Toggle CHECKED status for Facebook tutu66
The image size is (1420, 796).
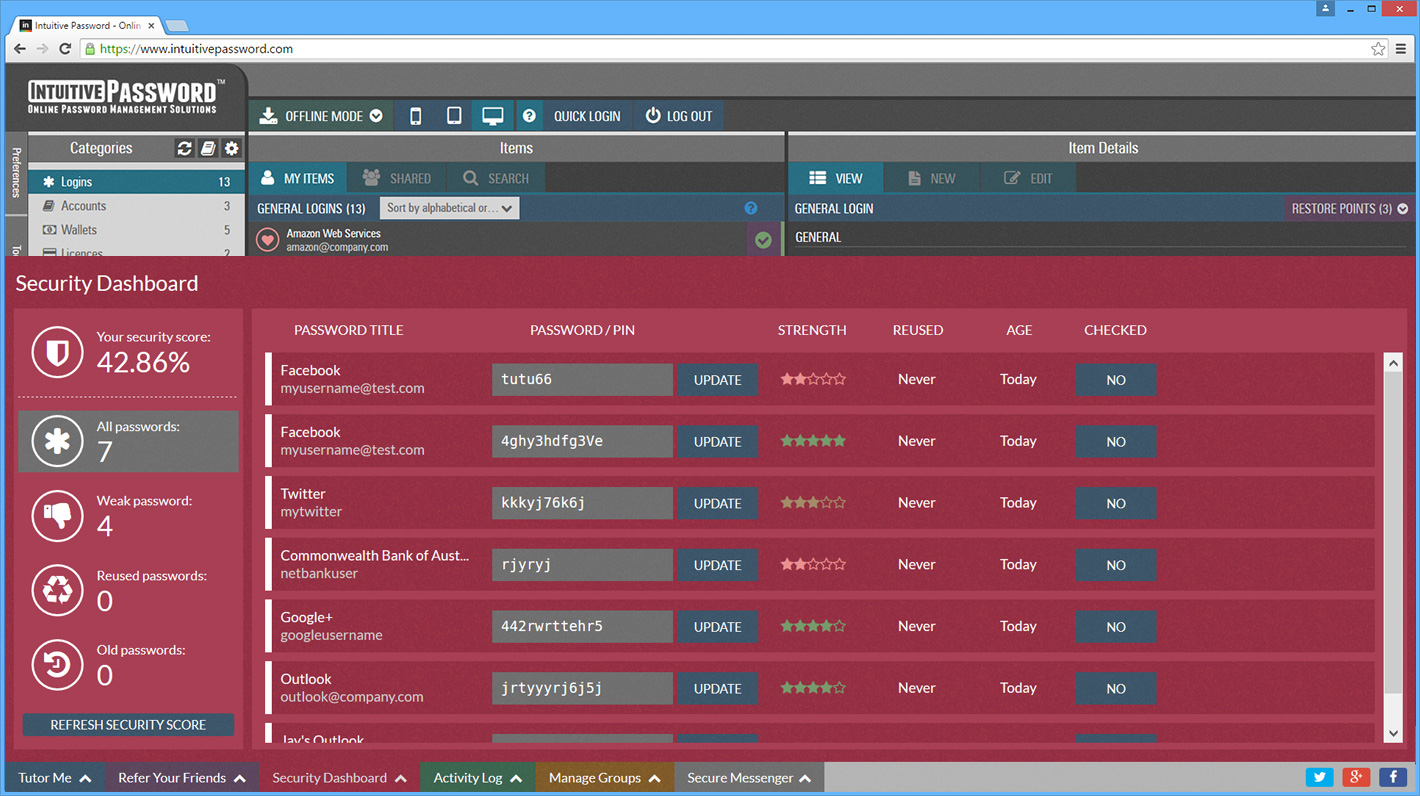(1116, 380)
